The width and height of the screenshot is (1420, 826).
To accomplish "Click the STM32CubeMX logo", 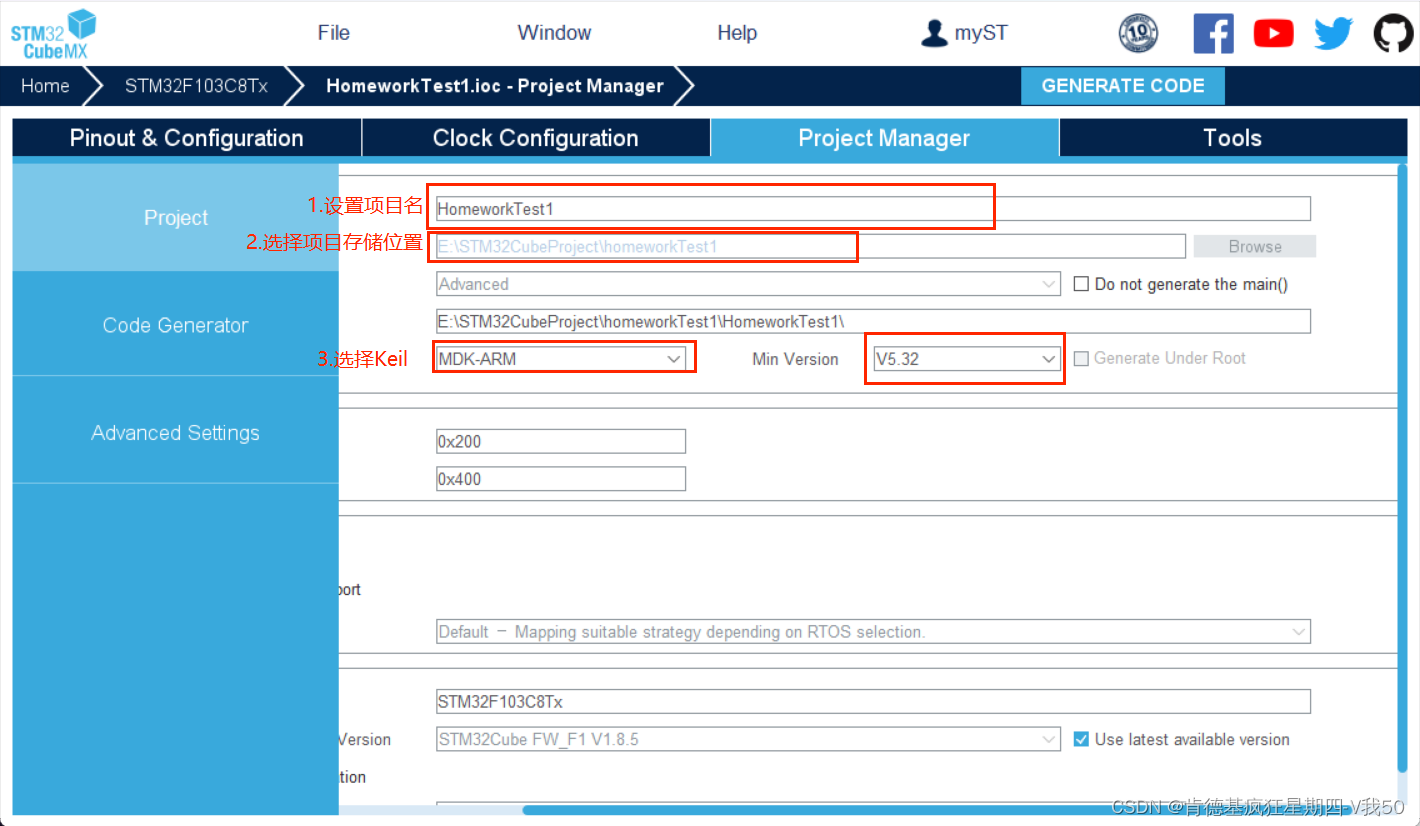I will point(54,33).
